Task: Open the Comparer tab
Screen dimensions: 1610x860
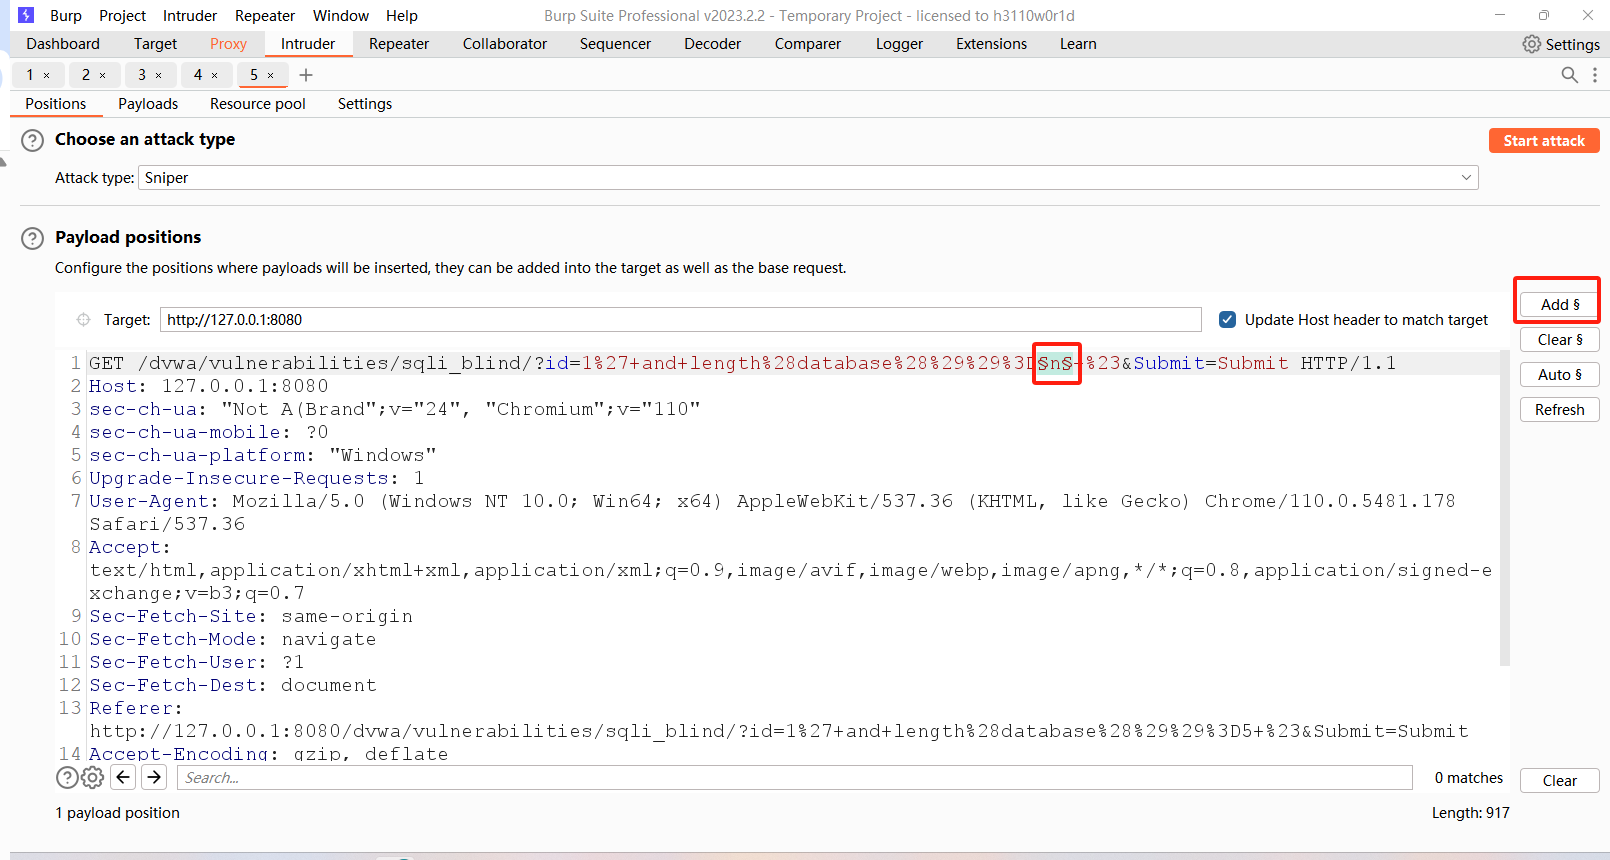Action: [808, 44]
